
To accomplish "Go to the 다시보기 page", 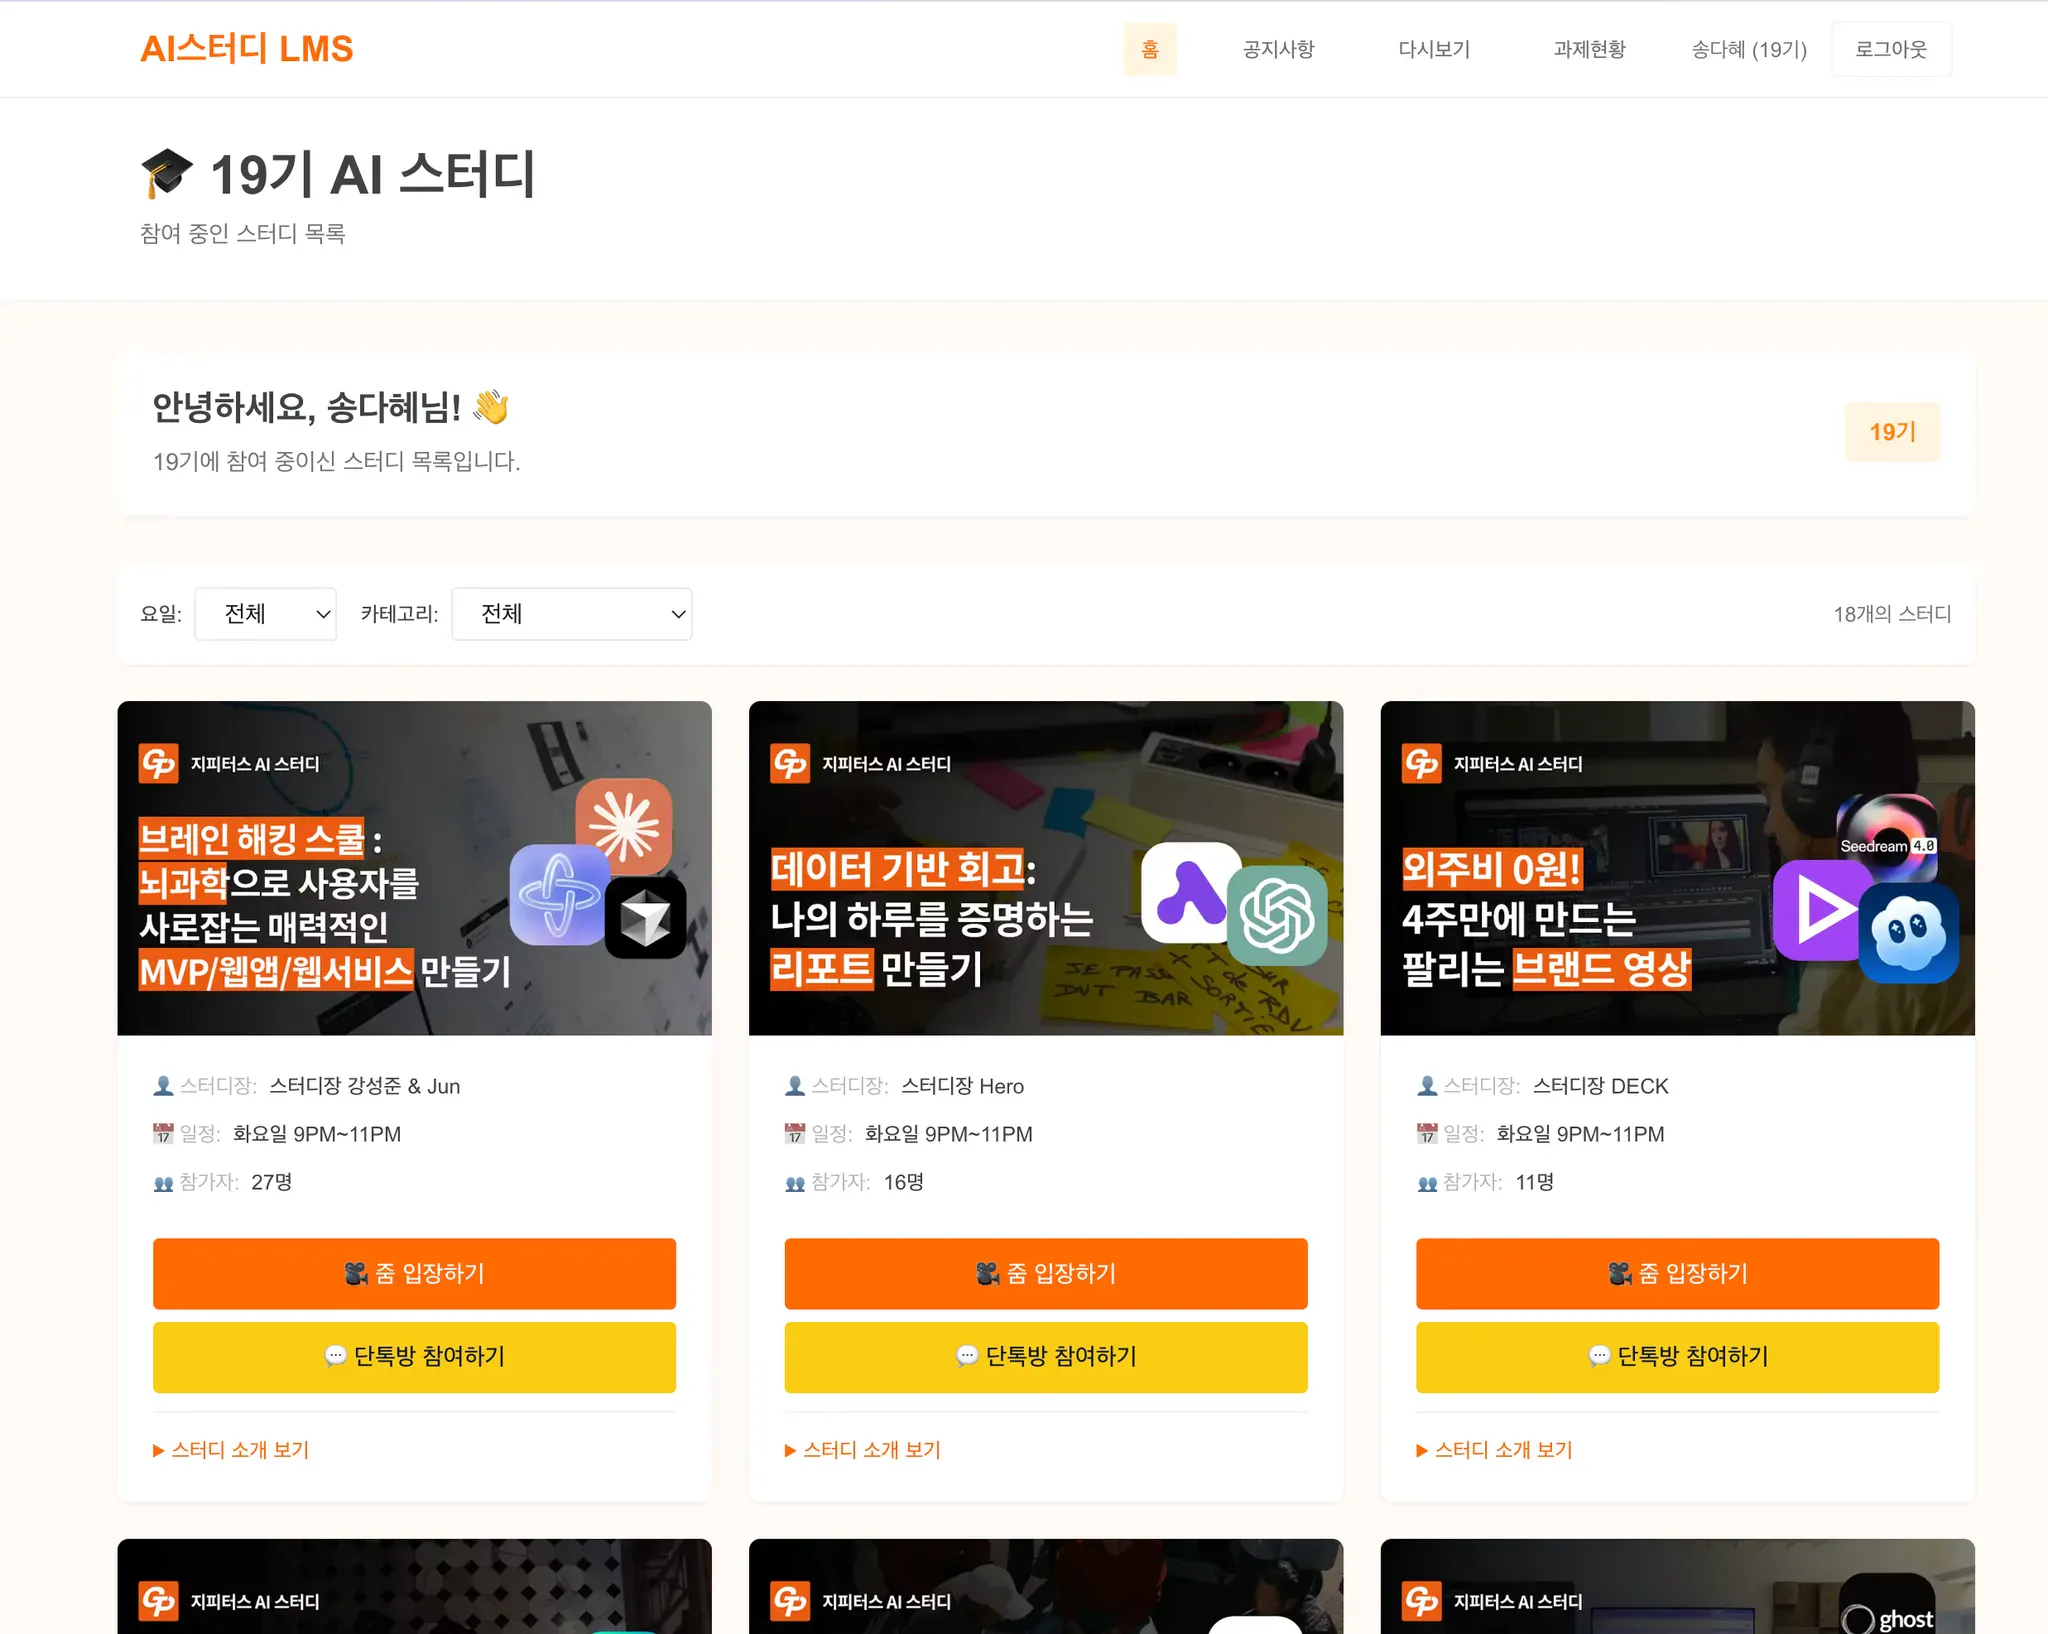I will pos(1434,49).
